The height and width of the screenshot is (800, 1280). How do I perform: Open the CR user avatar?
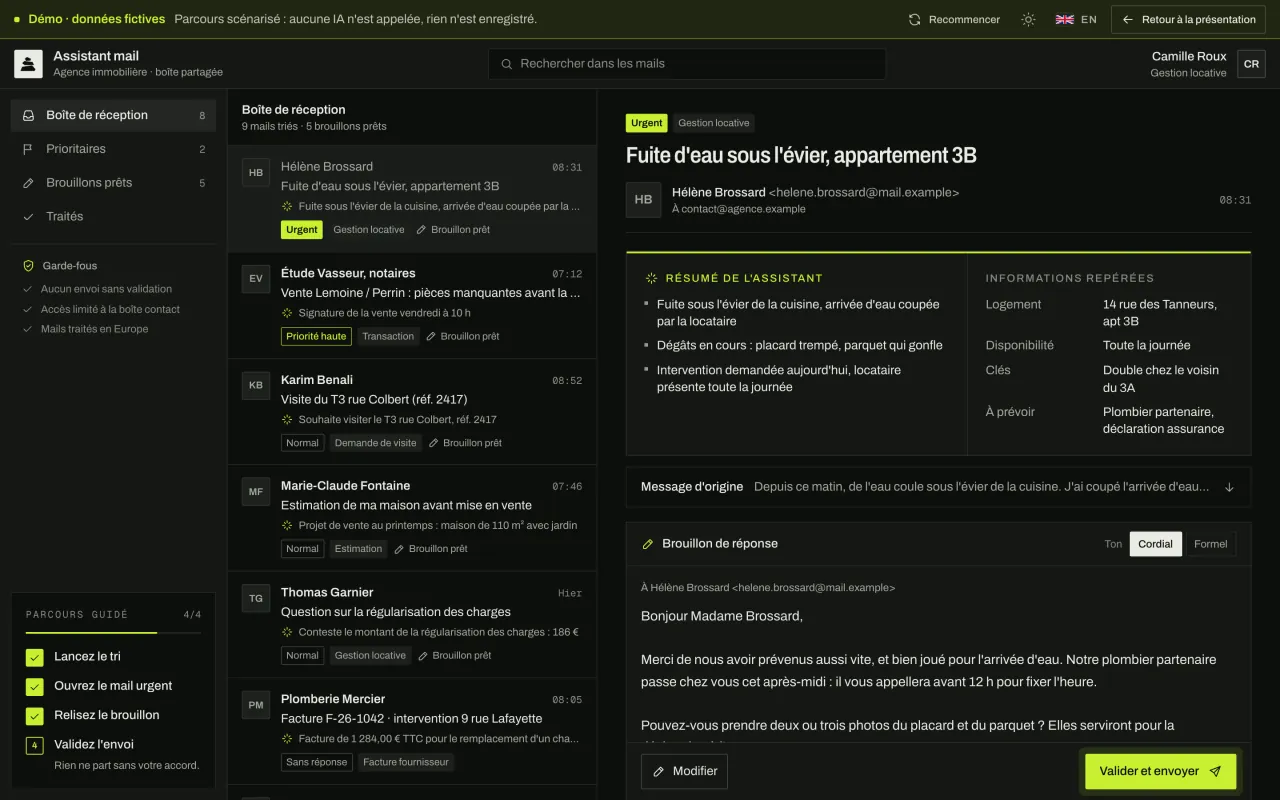pyautogui.click(x=1251, y=64)
